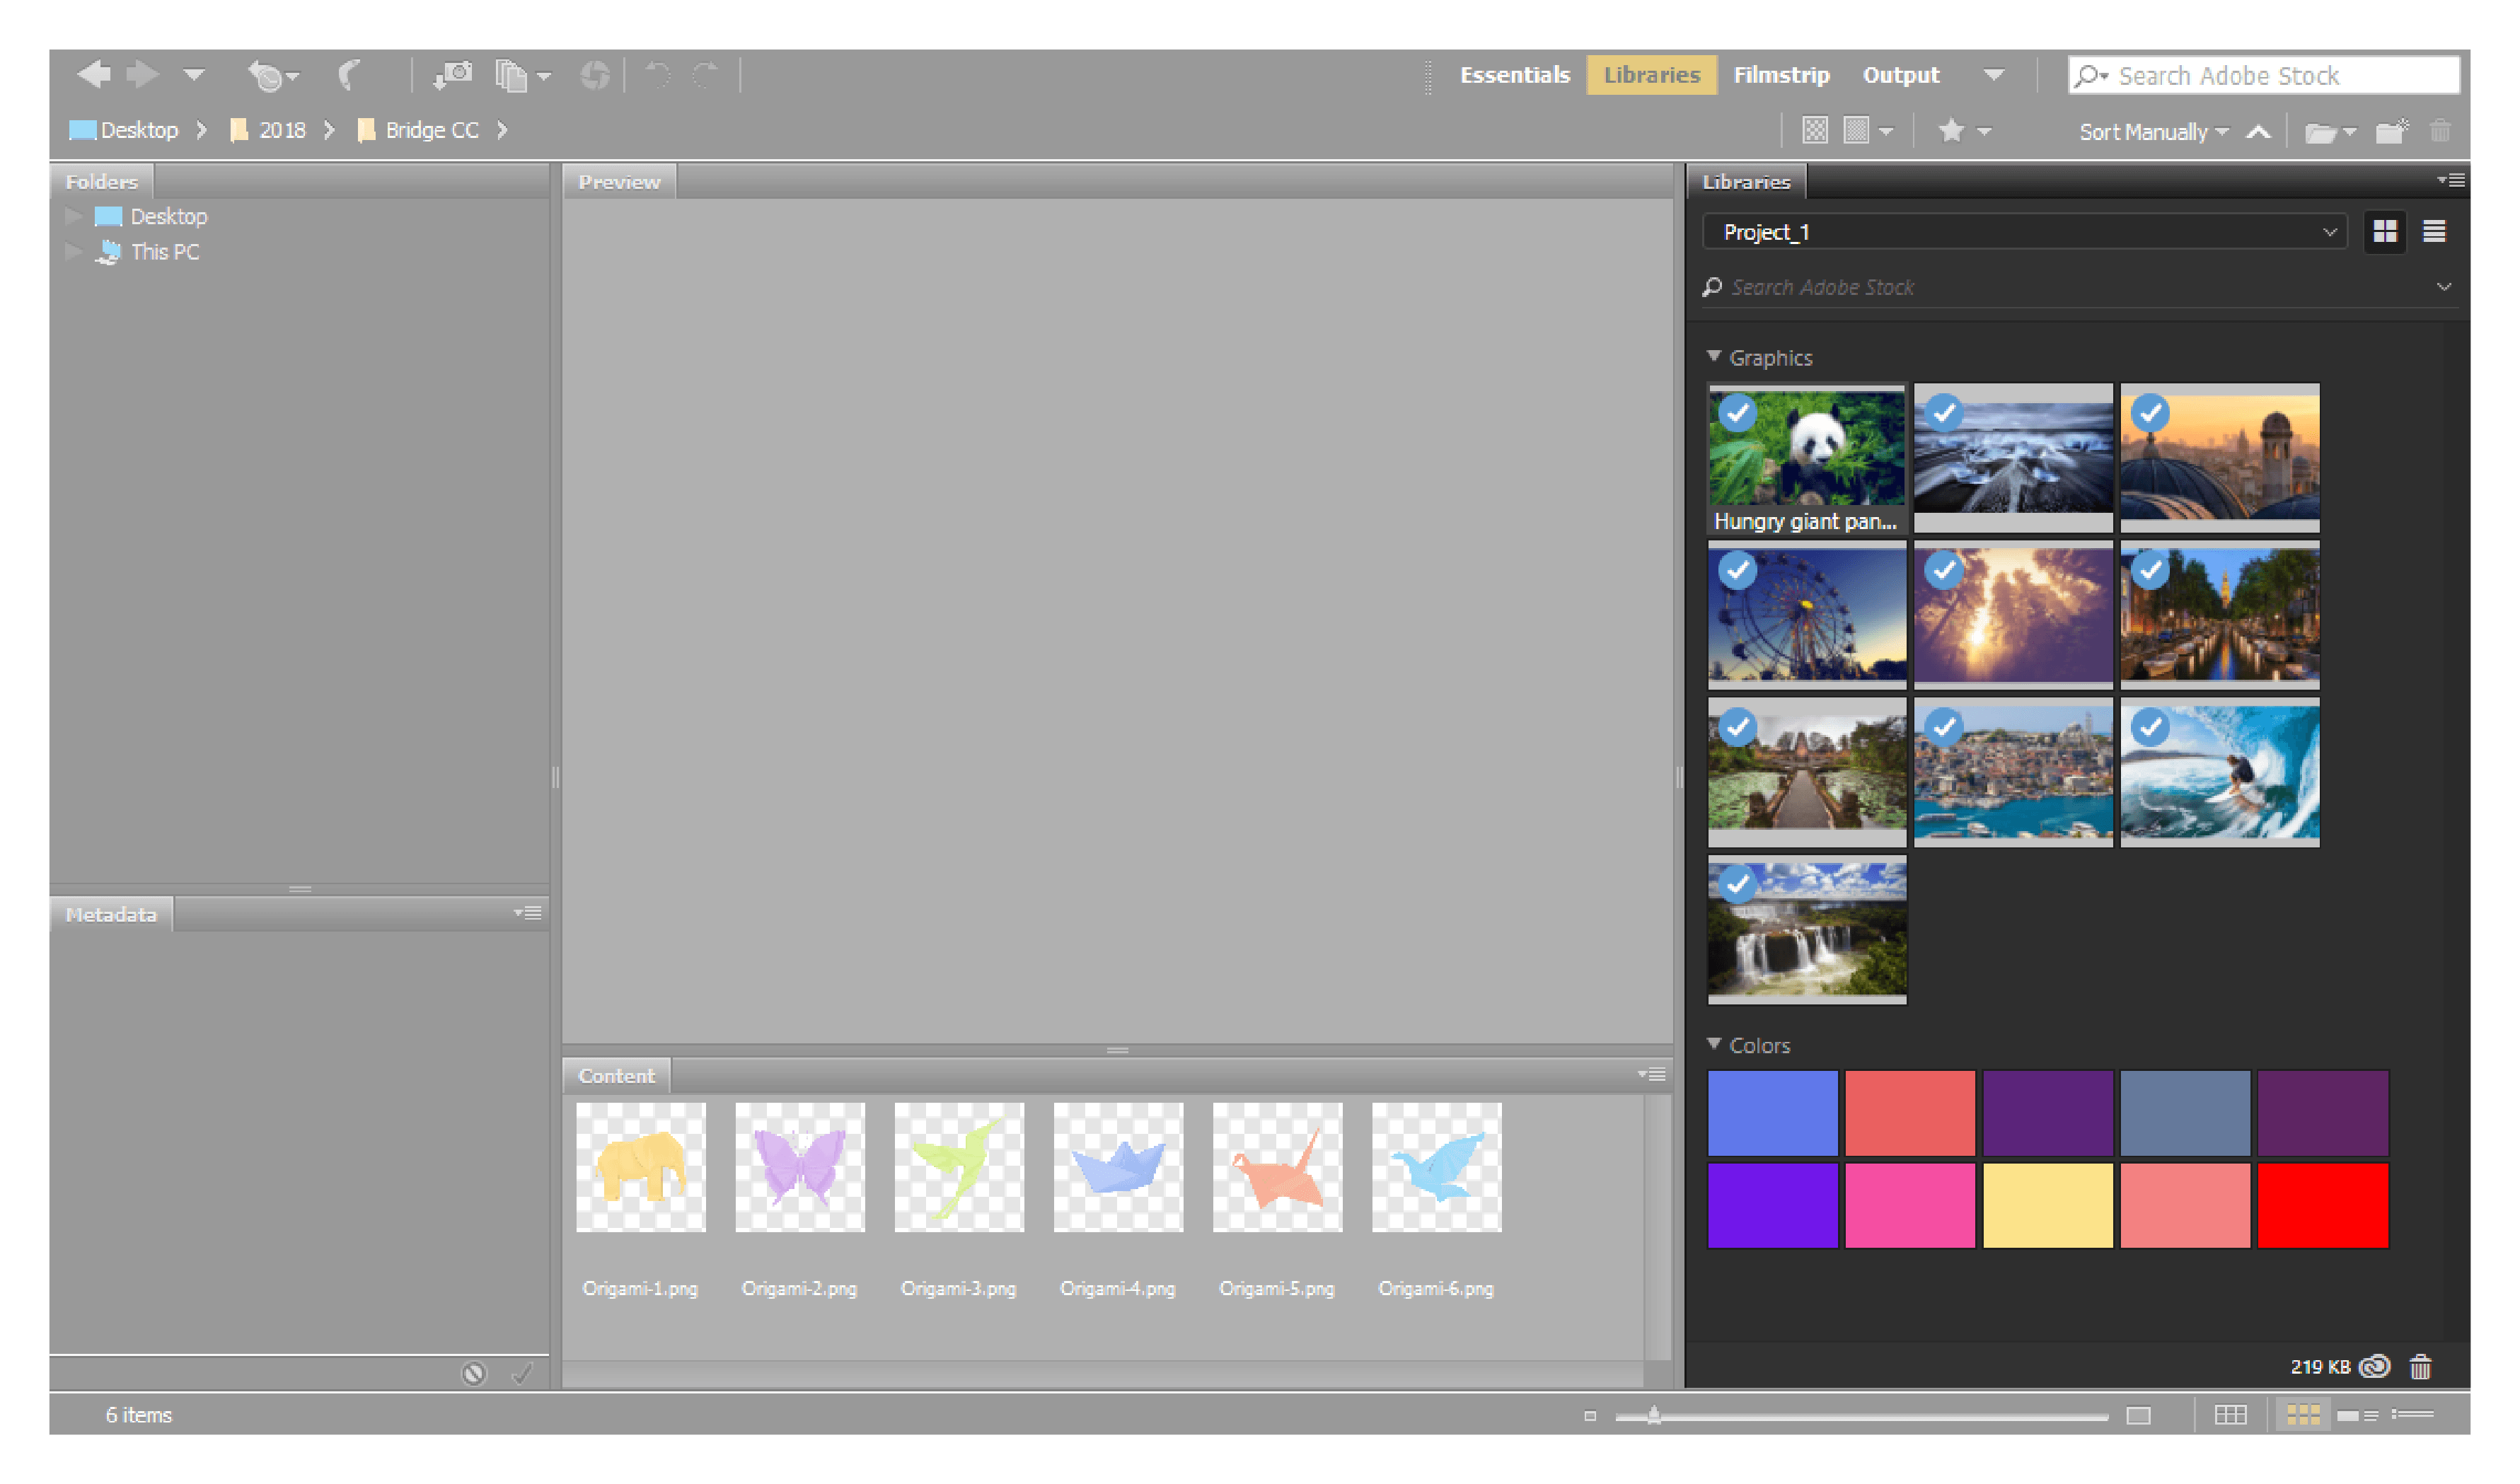Expand the This PC folder tree

tap(73, 252)
